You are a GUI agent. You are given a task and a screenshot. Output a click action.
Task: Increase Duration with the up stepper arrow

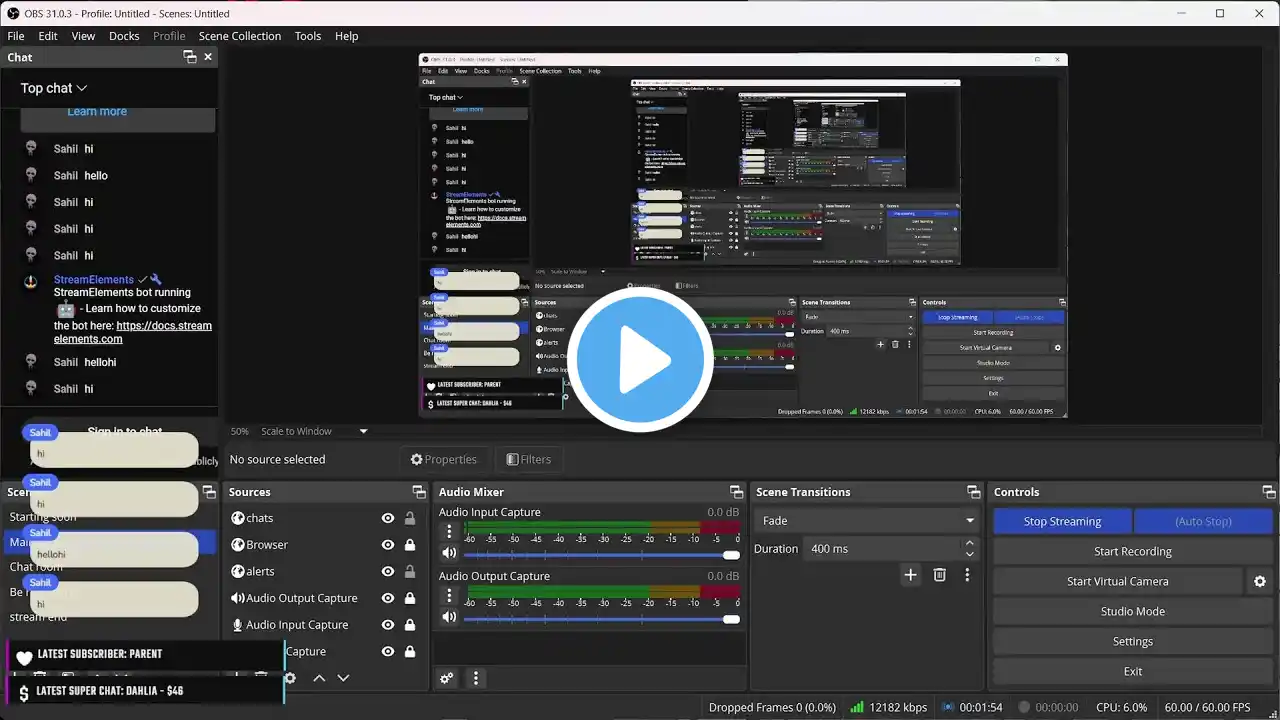click(x=968, y=543)
